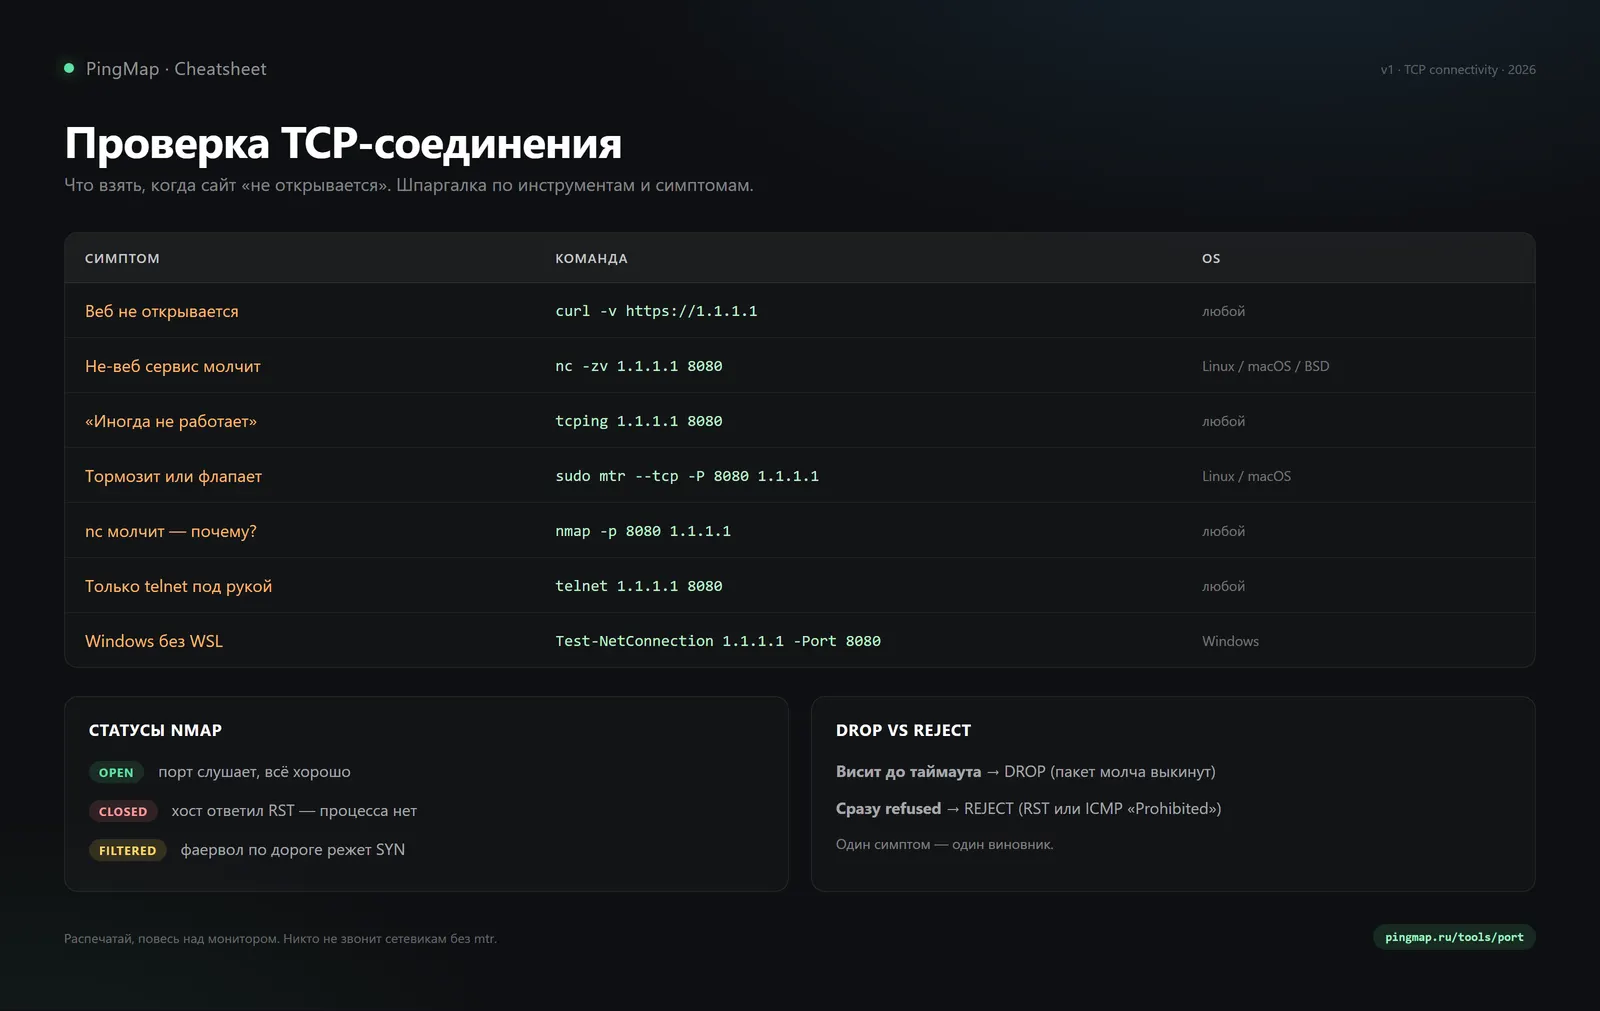Click the symptom '«Иногда не работает»'

point(171,421)
